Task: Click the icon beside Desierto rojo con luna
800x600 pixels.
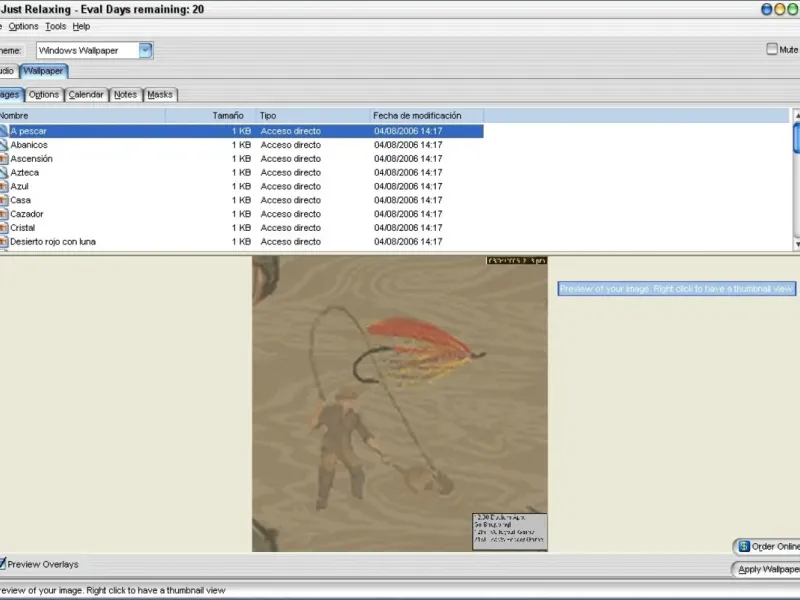Action: click(3, 241)
